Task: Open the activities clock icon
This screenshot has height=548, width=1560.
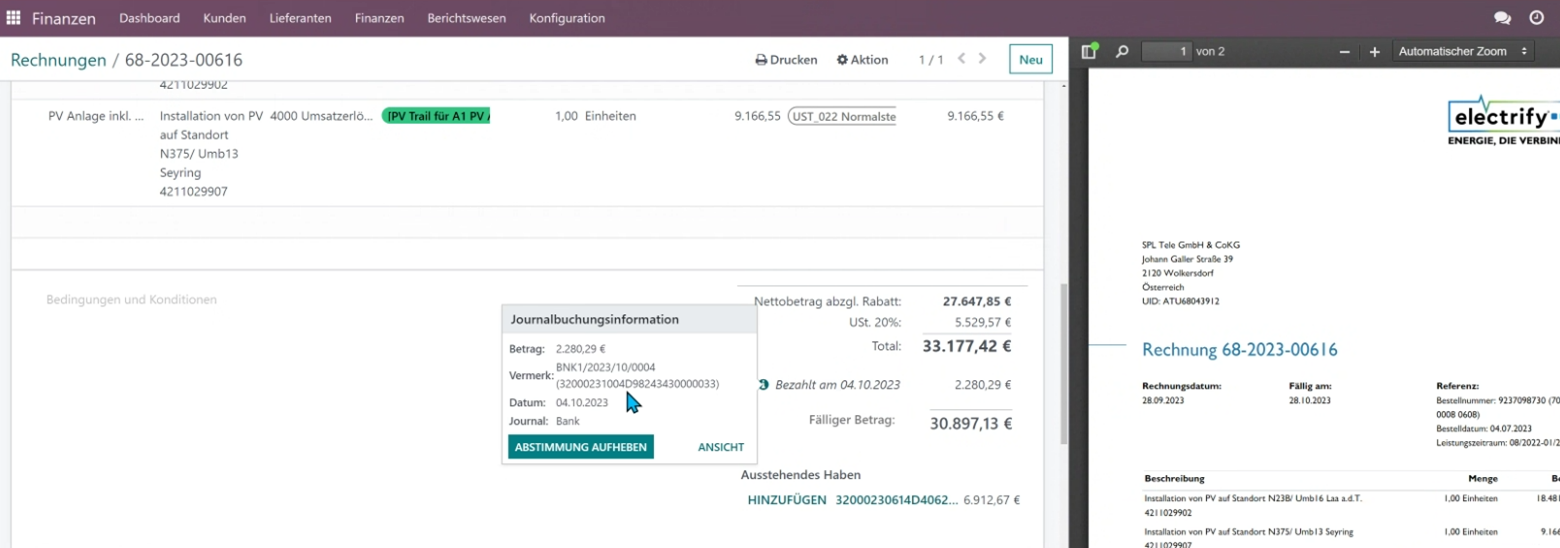Action: 1537,18
